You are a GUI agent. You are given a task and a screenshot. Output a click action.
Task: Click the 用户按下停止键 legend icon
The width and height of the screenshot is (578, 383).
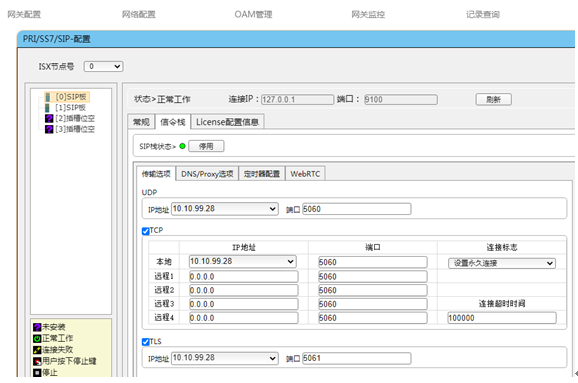click(37, 361)
